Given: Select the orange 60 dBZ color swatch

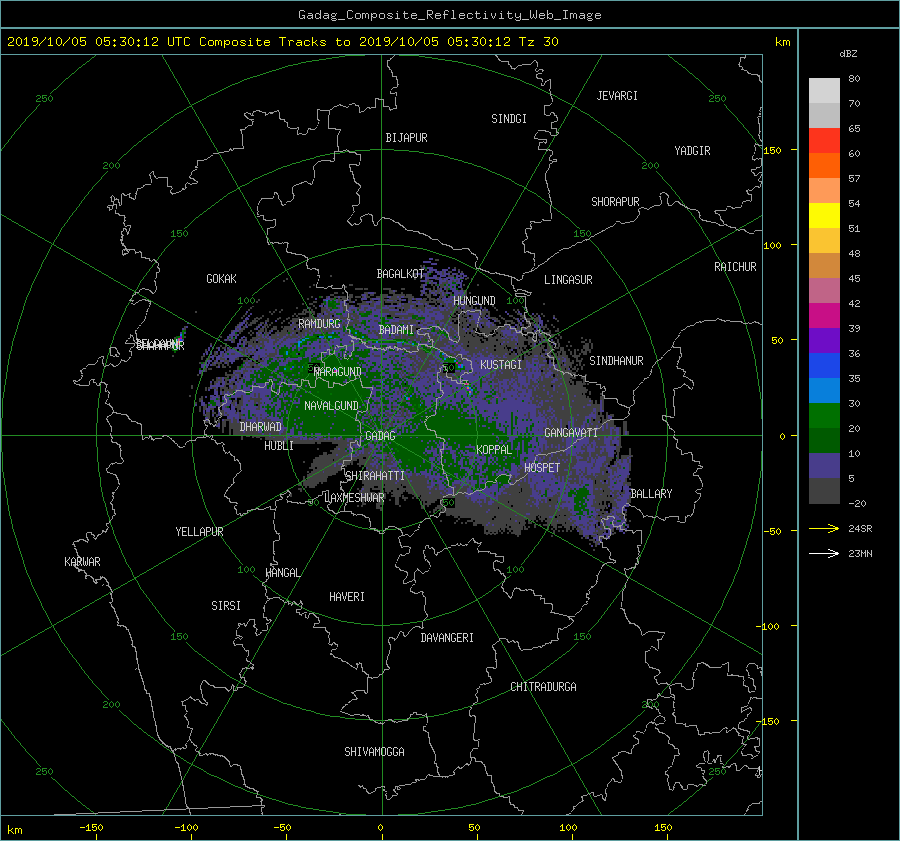Looking at the screenshot, I should (x=824, y=165).
